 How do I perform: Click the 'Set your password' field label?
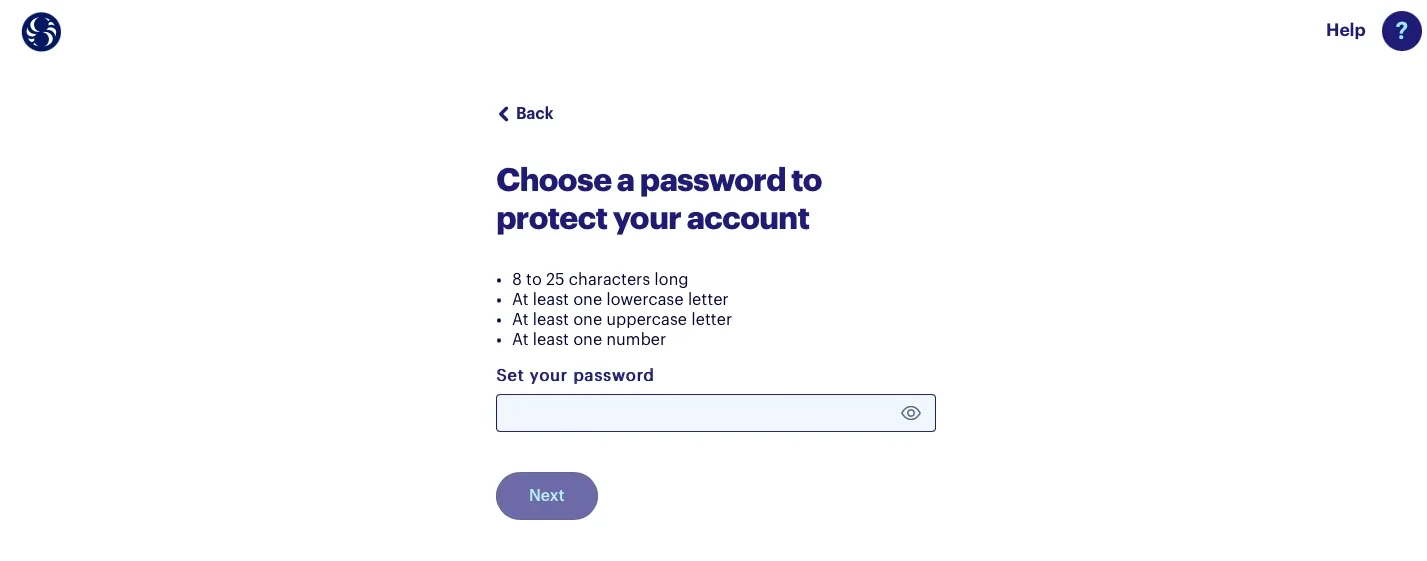(x=575, y=375)
